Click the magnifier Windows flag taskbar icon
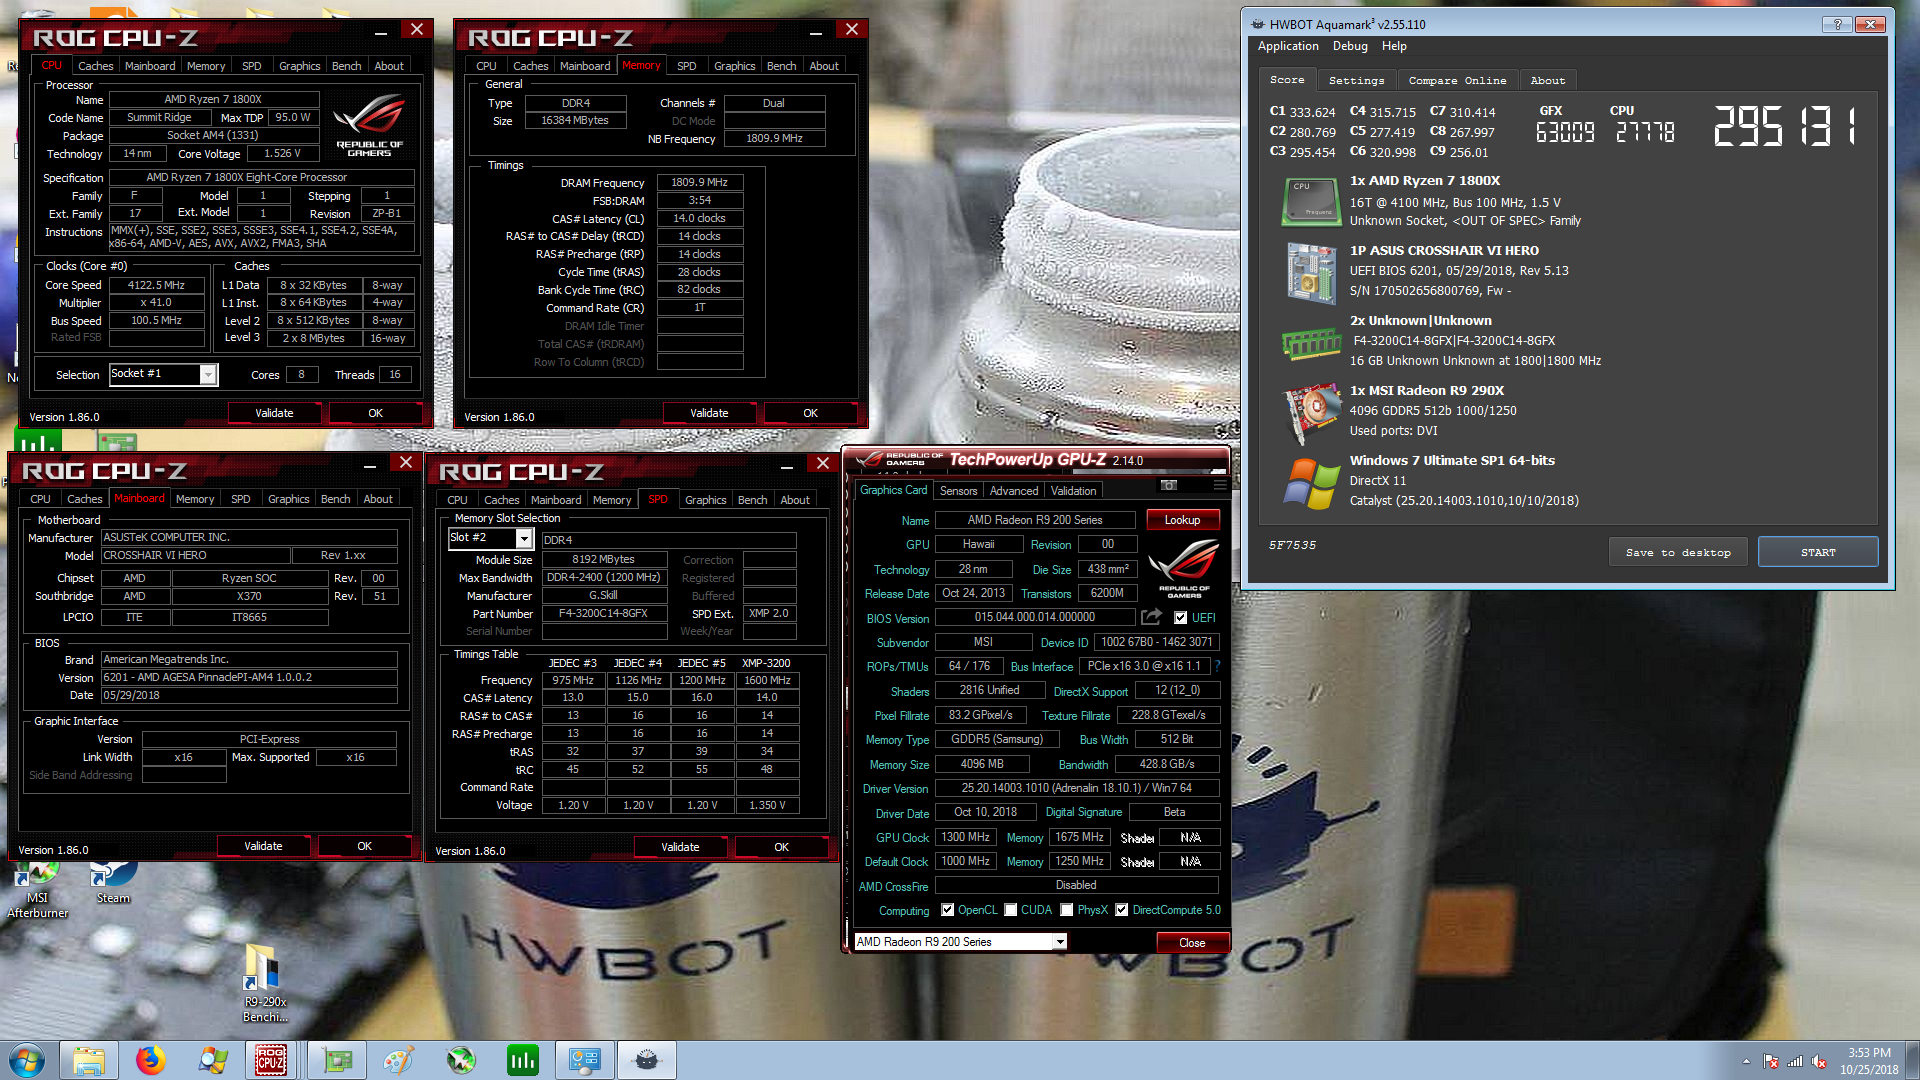The height and width of the screenshot is (1080, 1920). (x=212, y=1060)
